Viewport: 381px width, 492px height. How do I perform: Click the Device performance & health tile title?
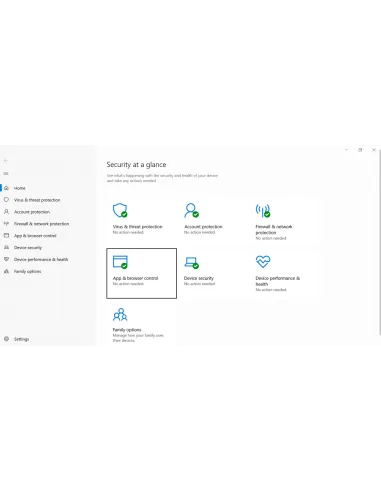(x=278, y=281)
